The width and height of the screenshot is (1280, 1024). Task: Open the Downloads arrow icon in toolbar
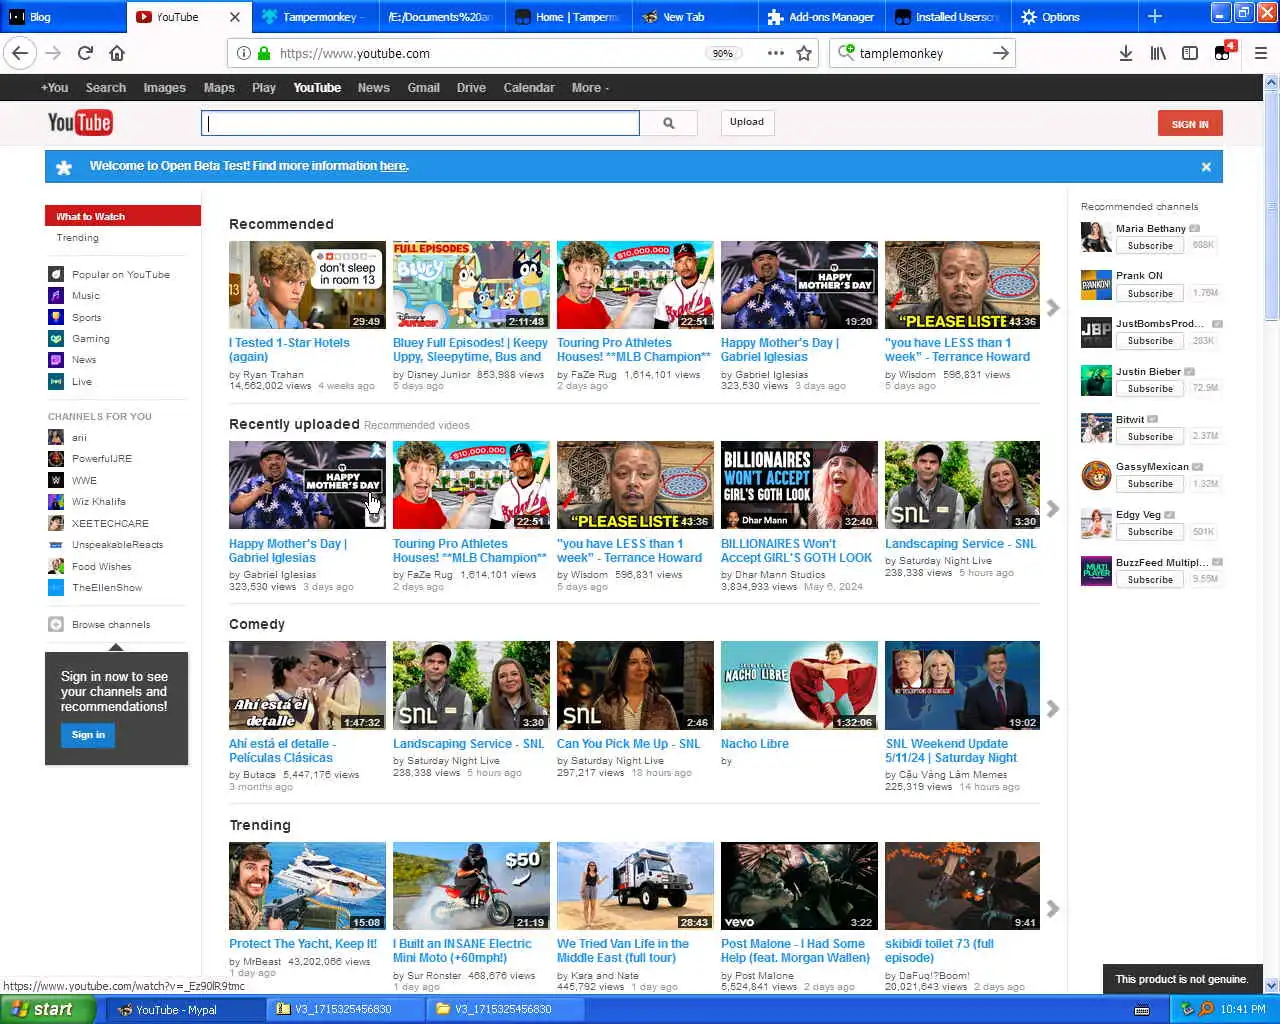tap(1125, 53)
